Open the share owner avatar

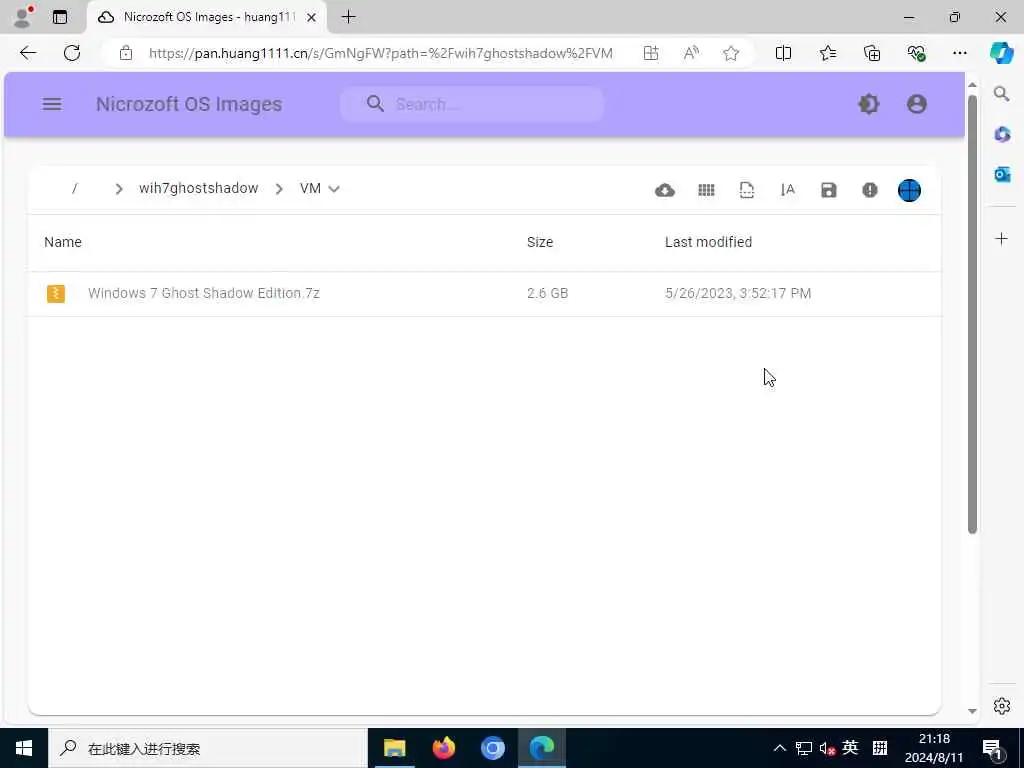coord(909,190)
